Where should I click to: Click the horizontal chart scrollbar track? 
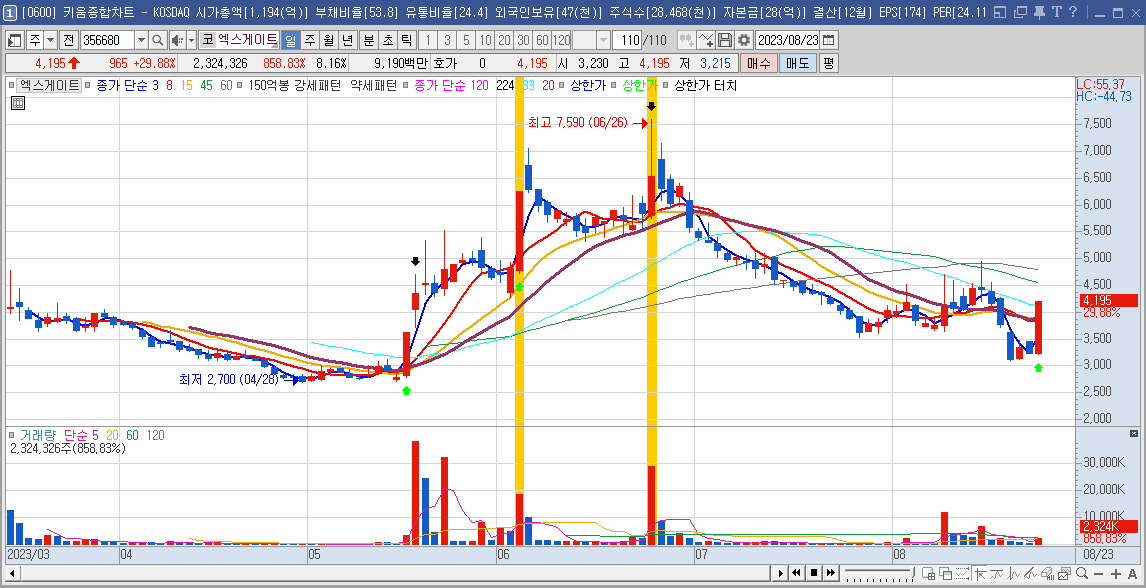(x=395, y=573)
